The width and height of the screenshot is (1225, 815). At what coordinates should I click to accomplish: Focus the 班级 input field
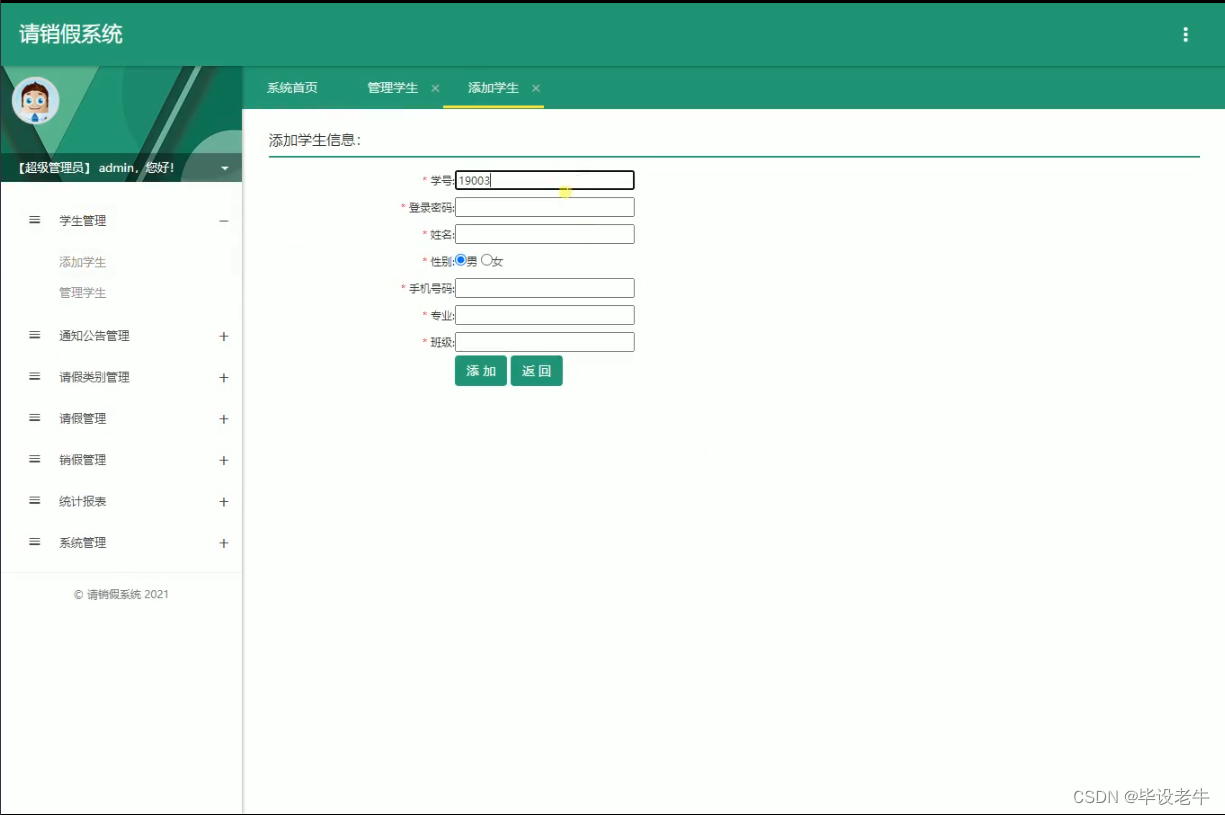coord(545,342)
